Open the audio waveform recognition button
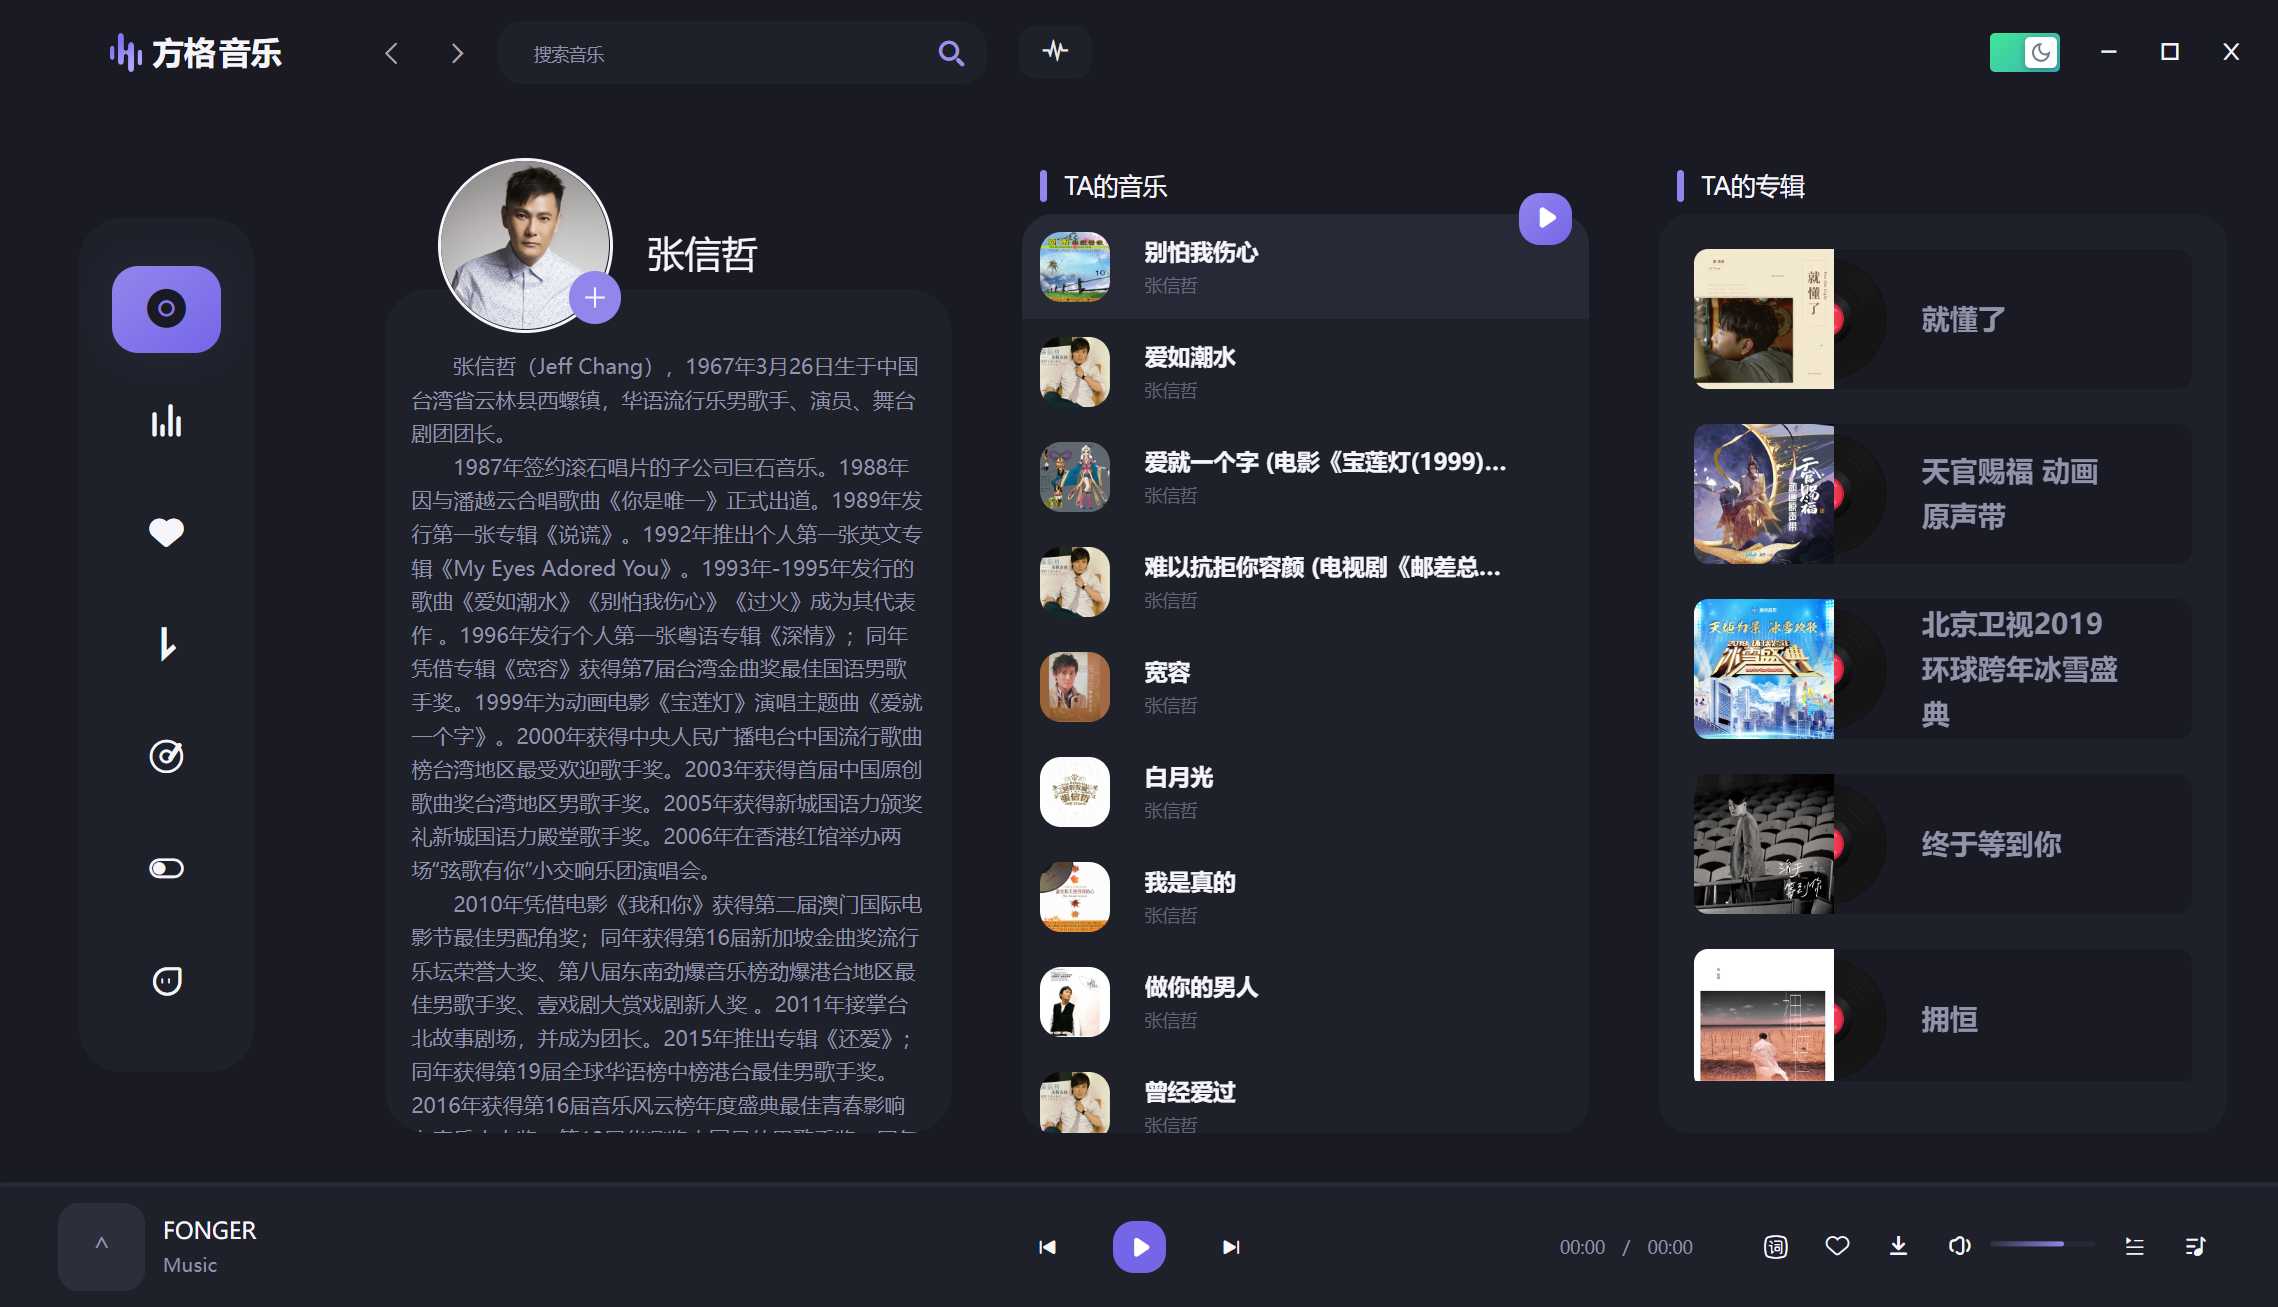The height and width of the screenshot is (1307, 2278). [x=1055, y=51]
